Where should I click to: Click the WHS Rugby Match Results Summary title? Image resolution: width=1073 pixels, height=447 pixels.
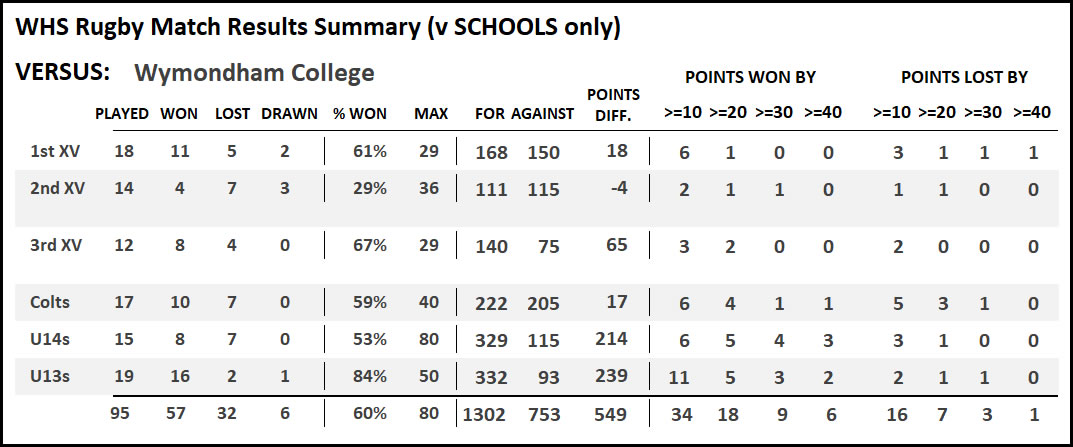click(x=317, y=28)
